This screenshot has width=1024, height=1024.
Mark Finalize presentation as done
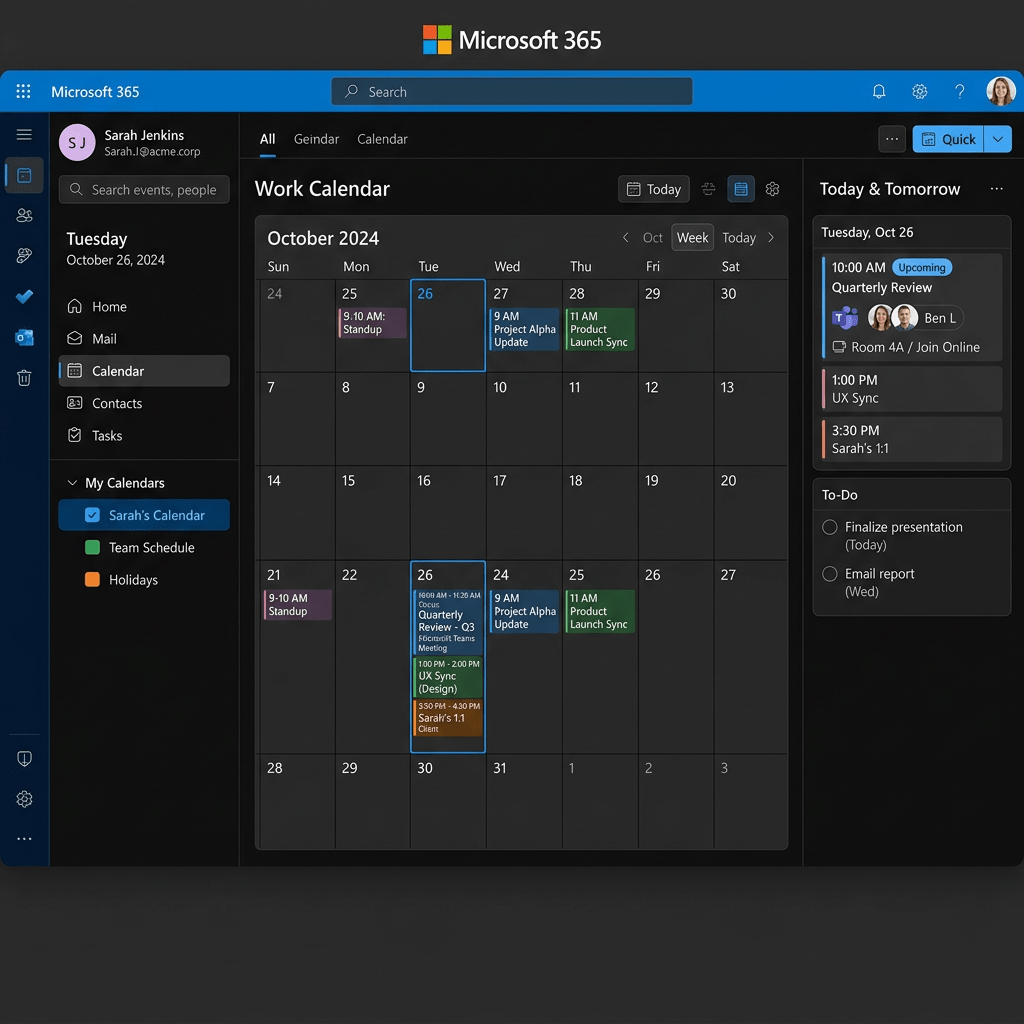829,527
